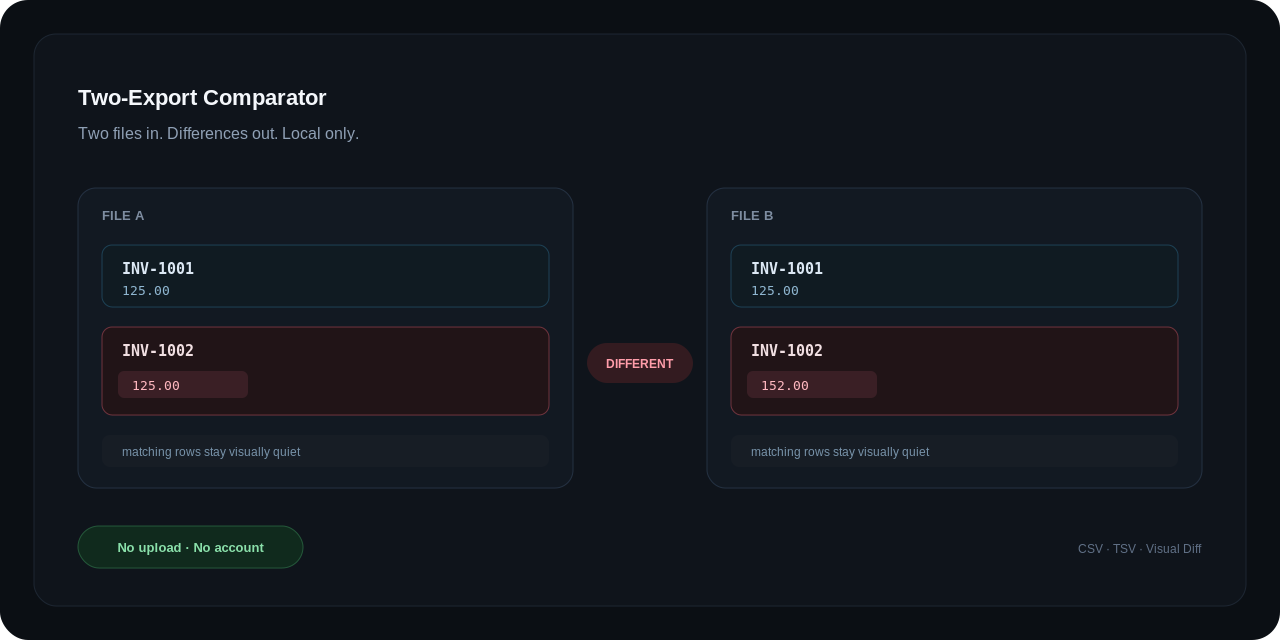Click 'matching rows stay visually quiet' note in File A

coord(325,452)
